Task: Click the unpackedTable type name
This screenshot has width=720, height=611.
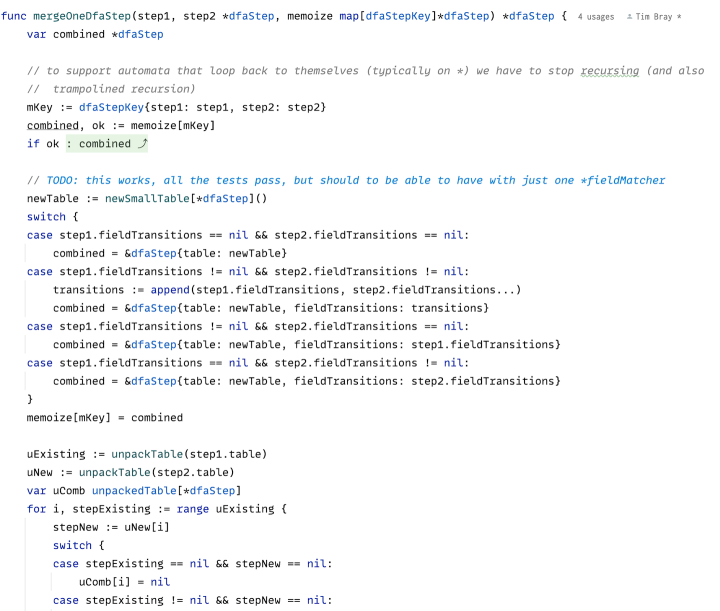Action: click(x=134, y=491)
